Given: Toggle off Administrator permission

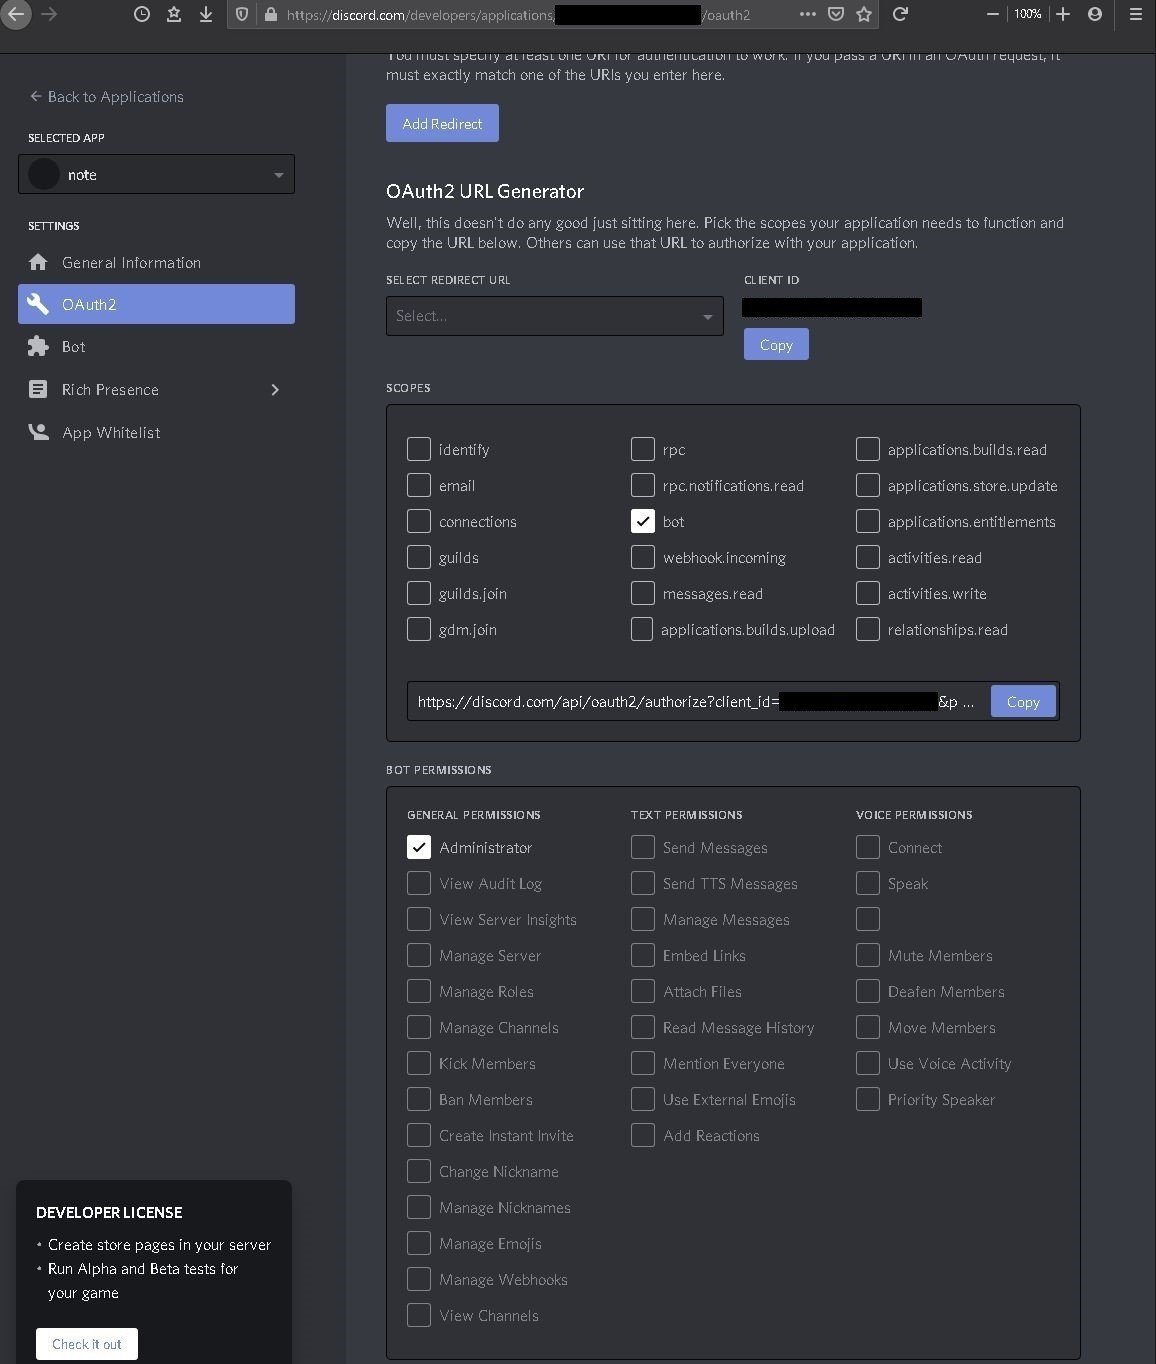Looking at the screenshot, I should (419, 847).
